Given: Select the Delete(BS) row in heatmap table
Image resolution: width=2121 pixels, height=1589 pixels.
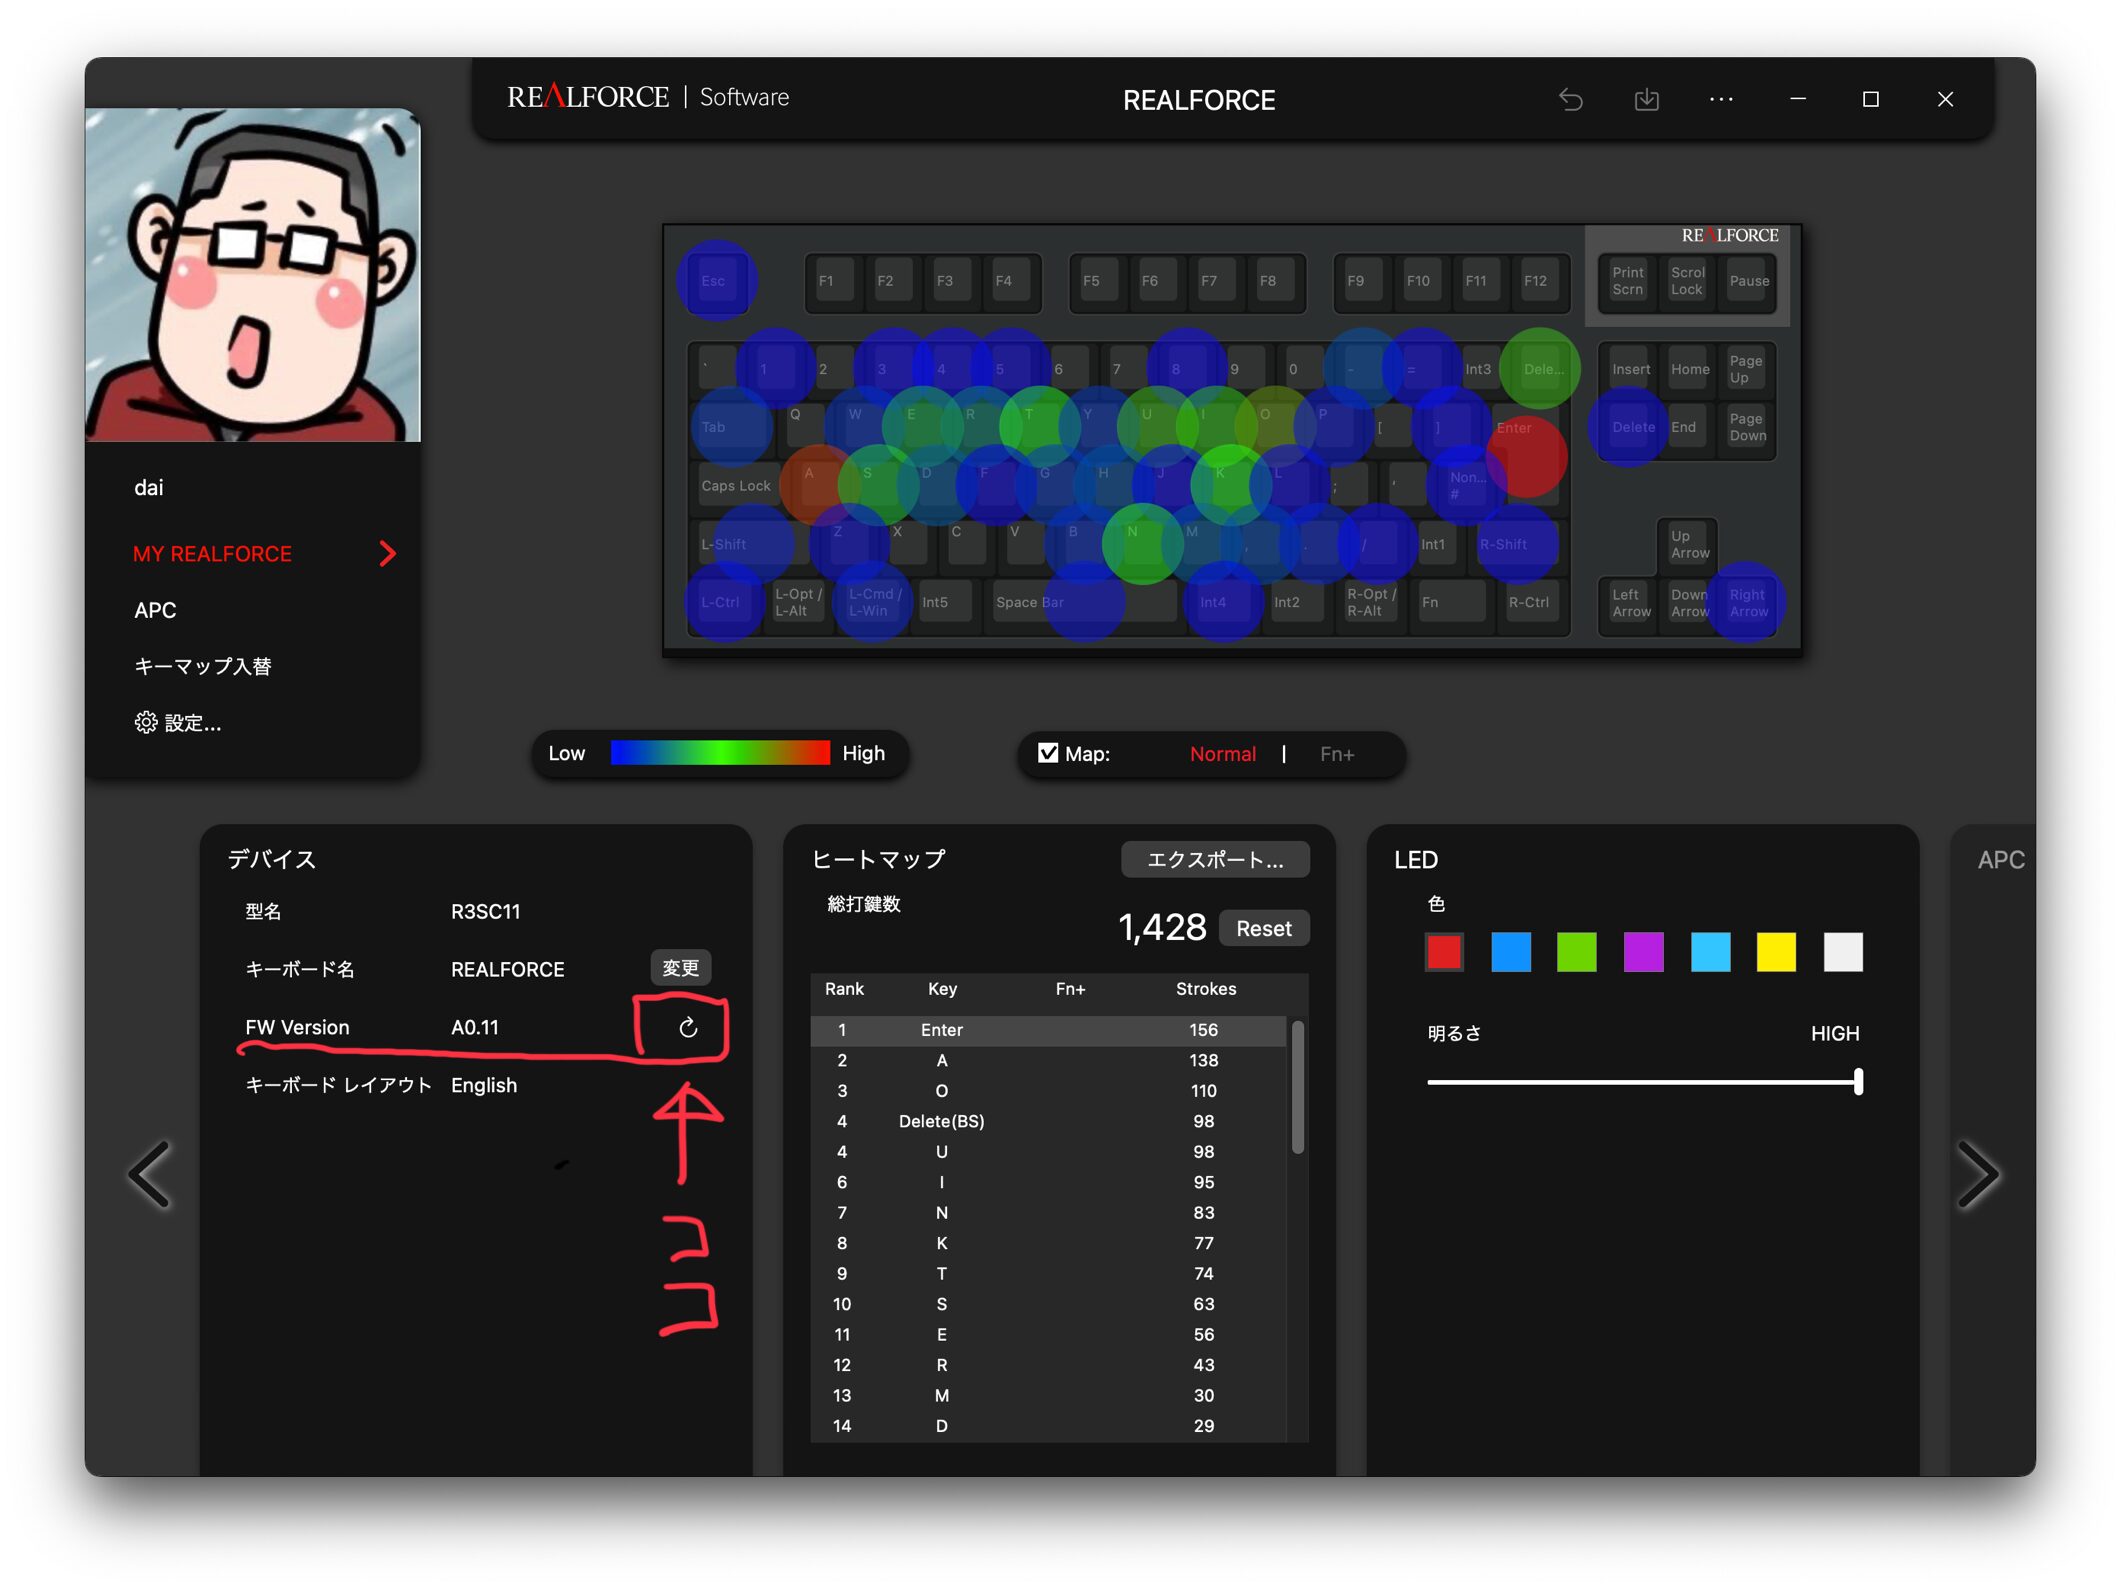Looking at the screenshot, I should (x=1048, y=1122).
